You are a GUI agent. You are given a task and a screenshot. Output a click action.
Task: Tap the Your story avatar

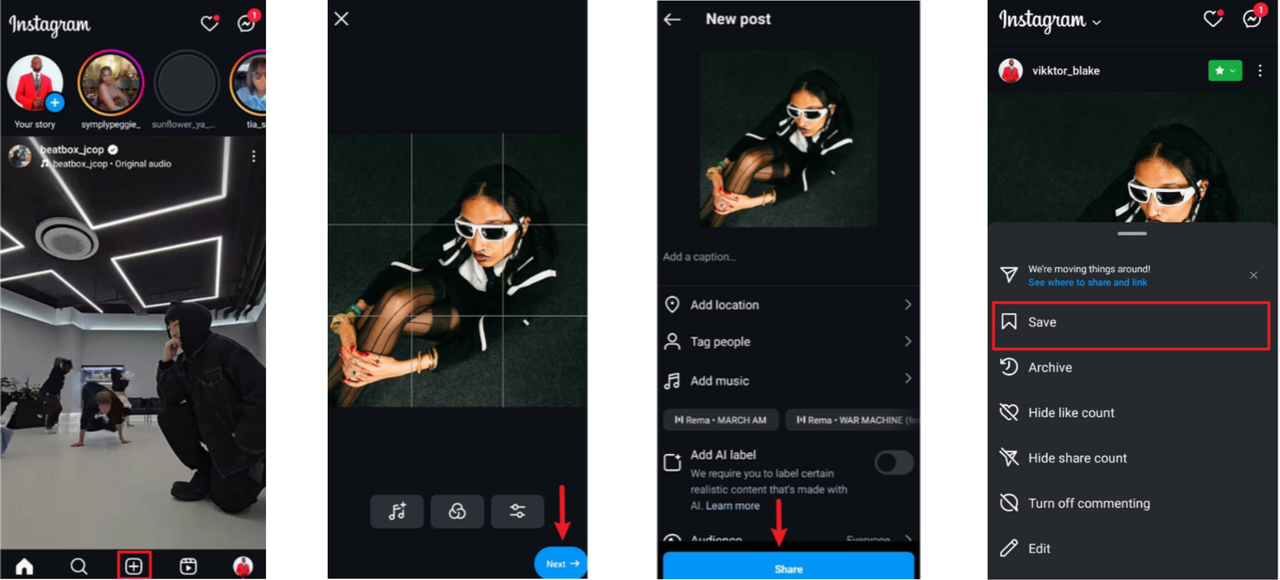[x=35, y=83]
